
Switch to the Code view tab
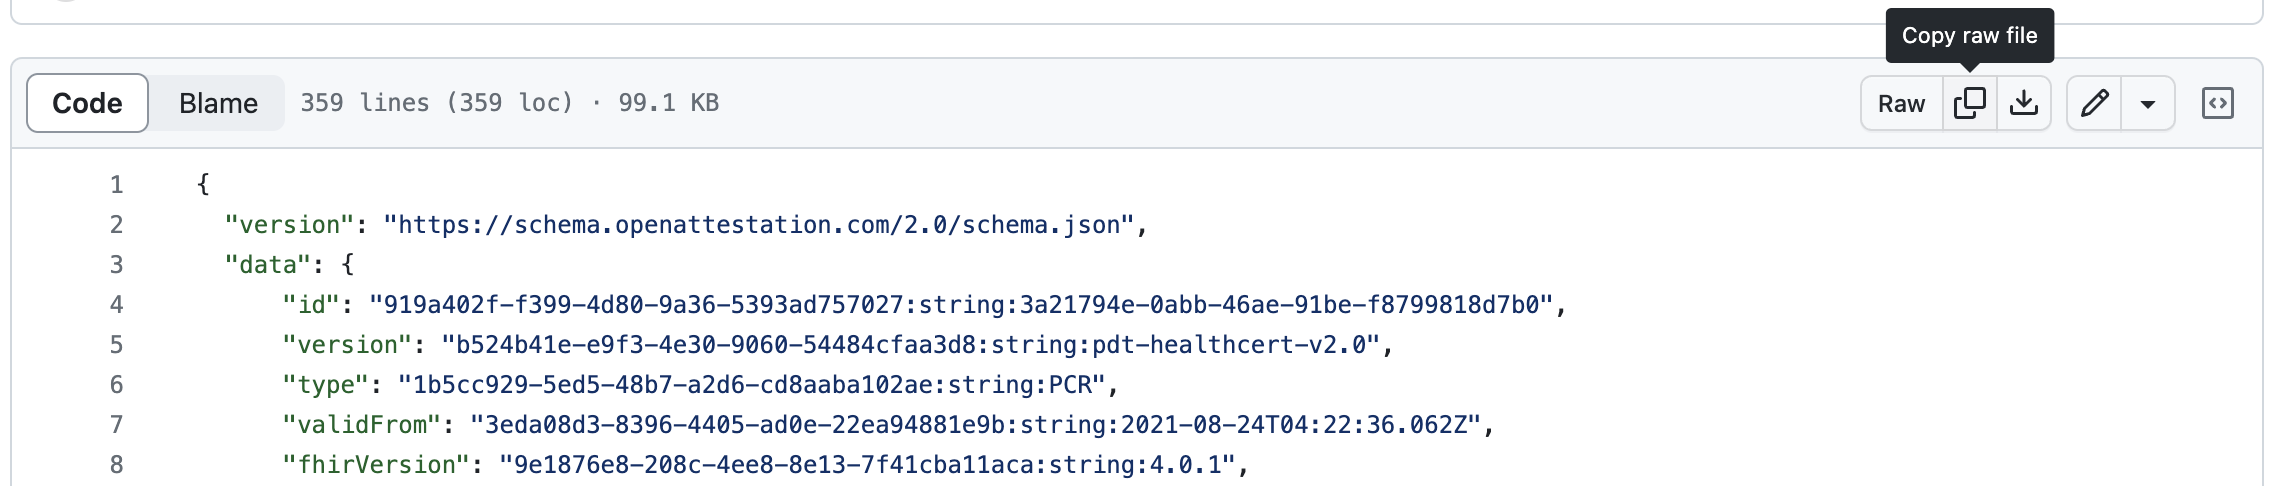coord(87,103)
